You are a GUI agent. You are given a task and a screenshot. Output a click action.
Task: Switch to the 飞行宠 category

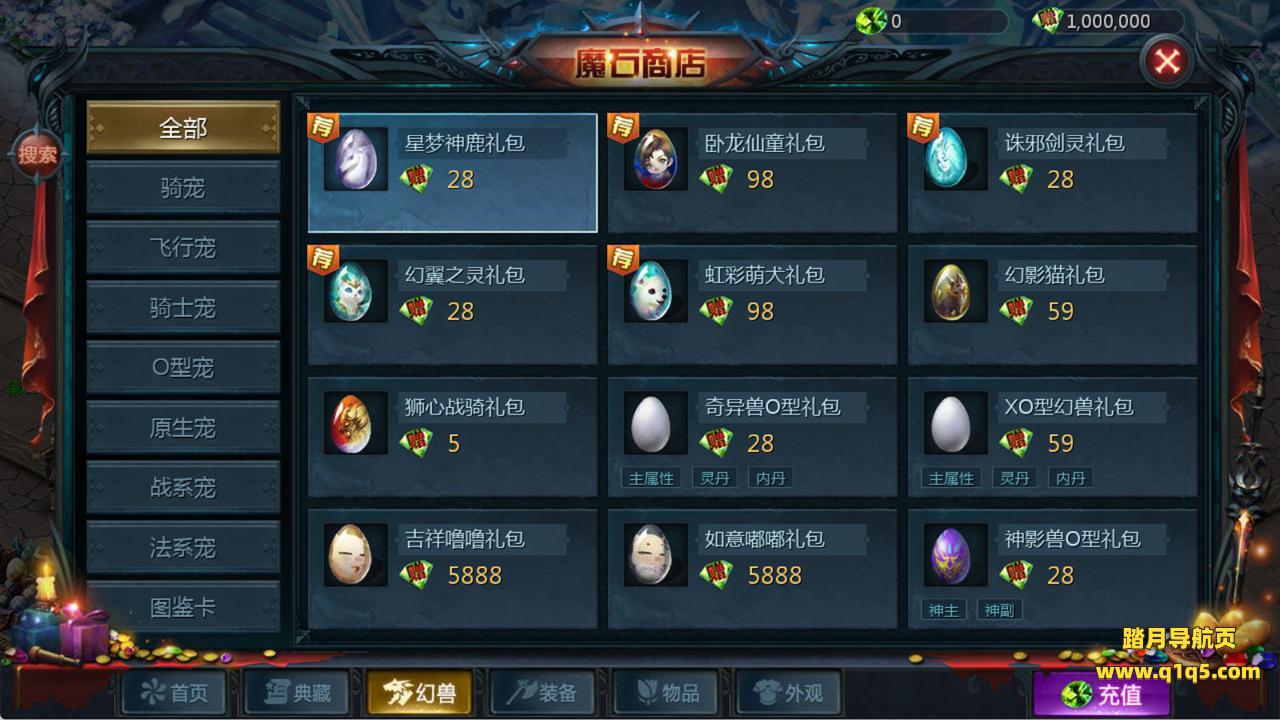(x=183, y=248)
